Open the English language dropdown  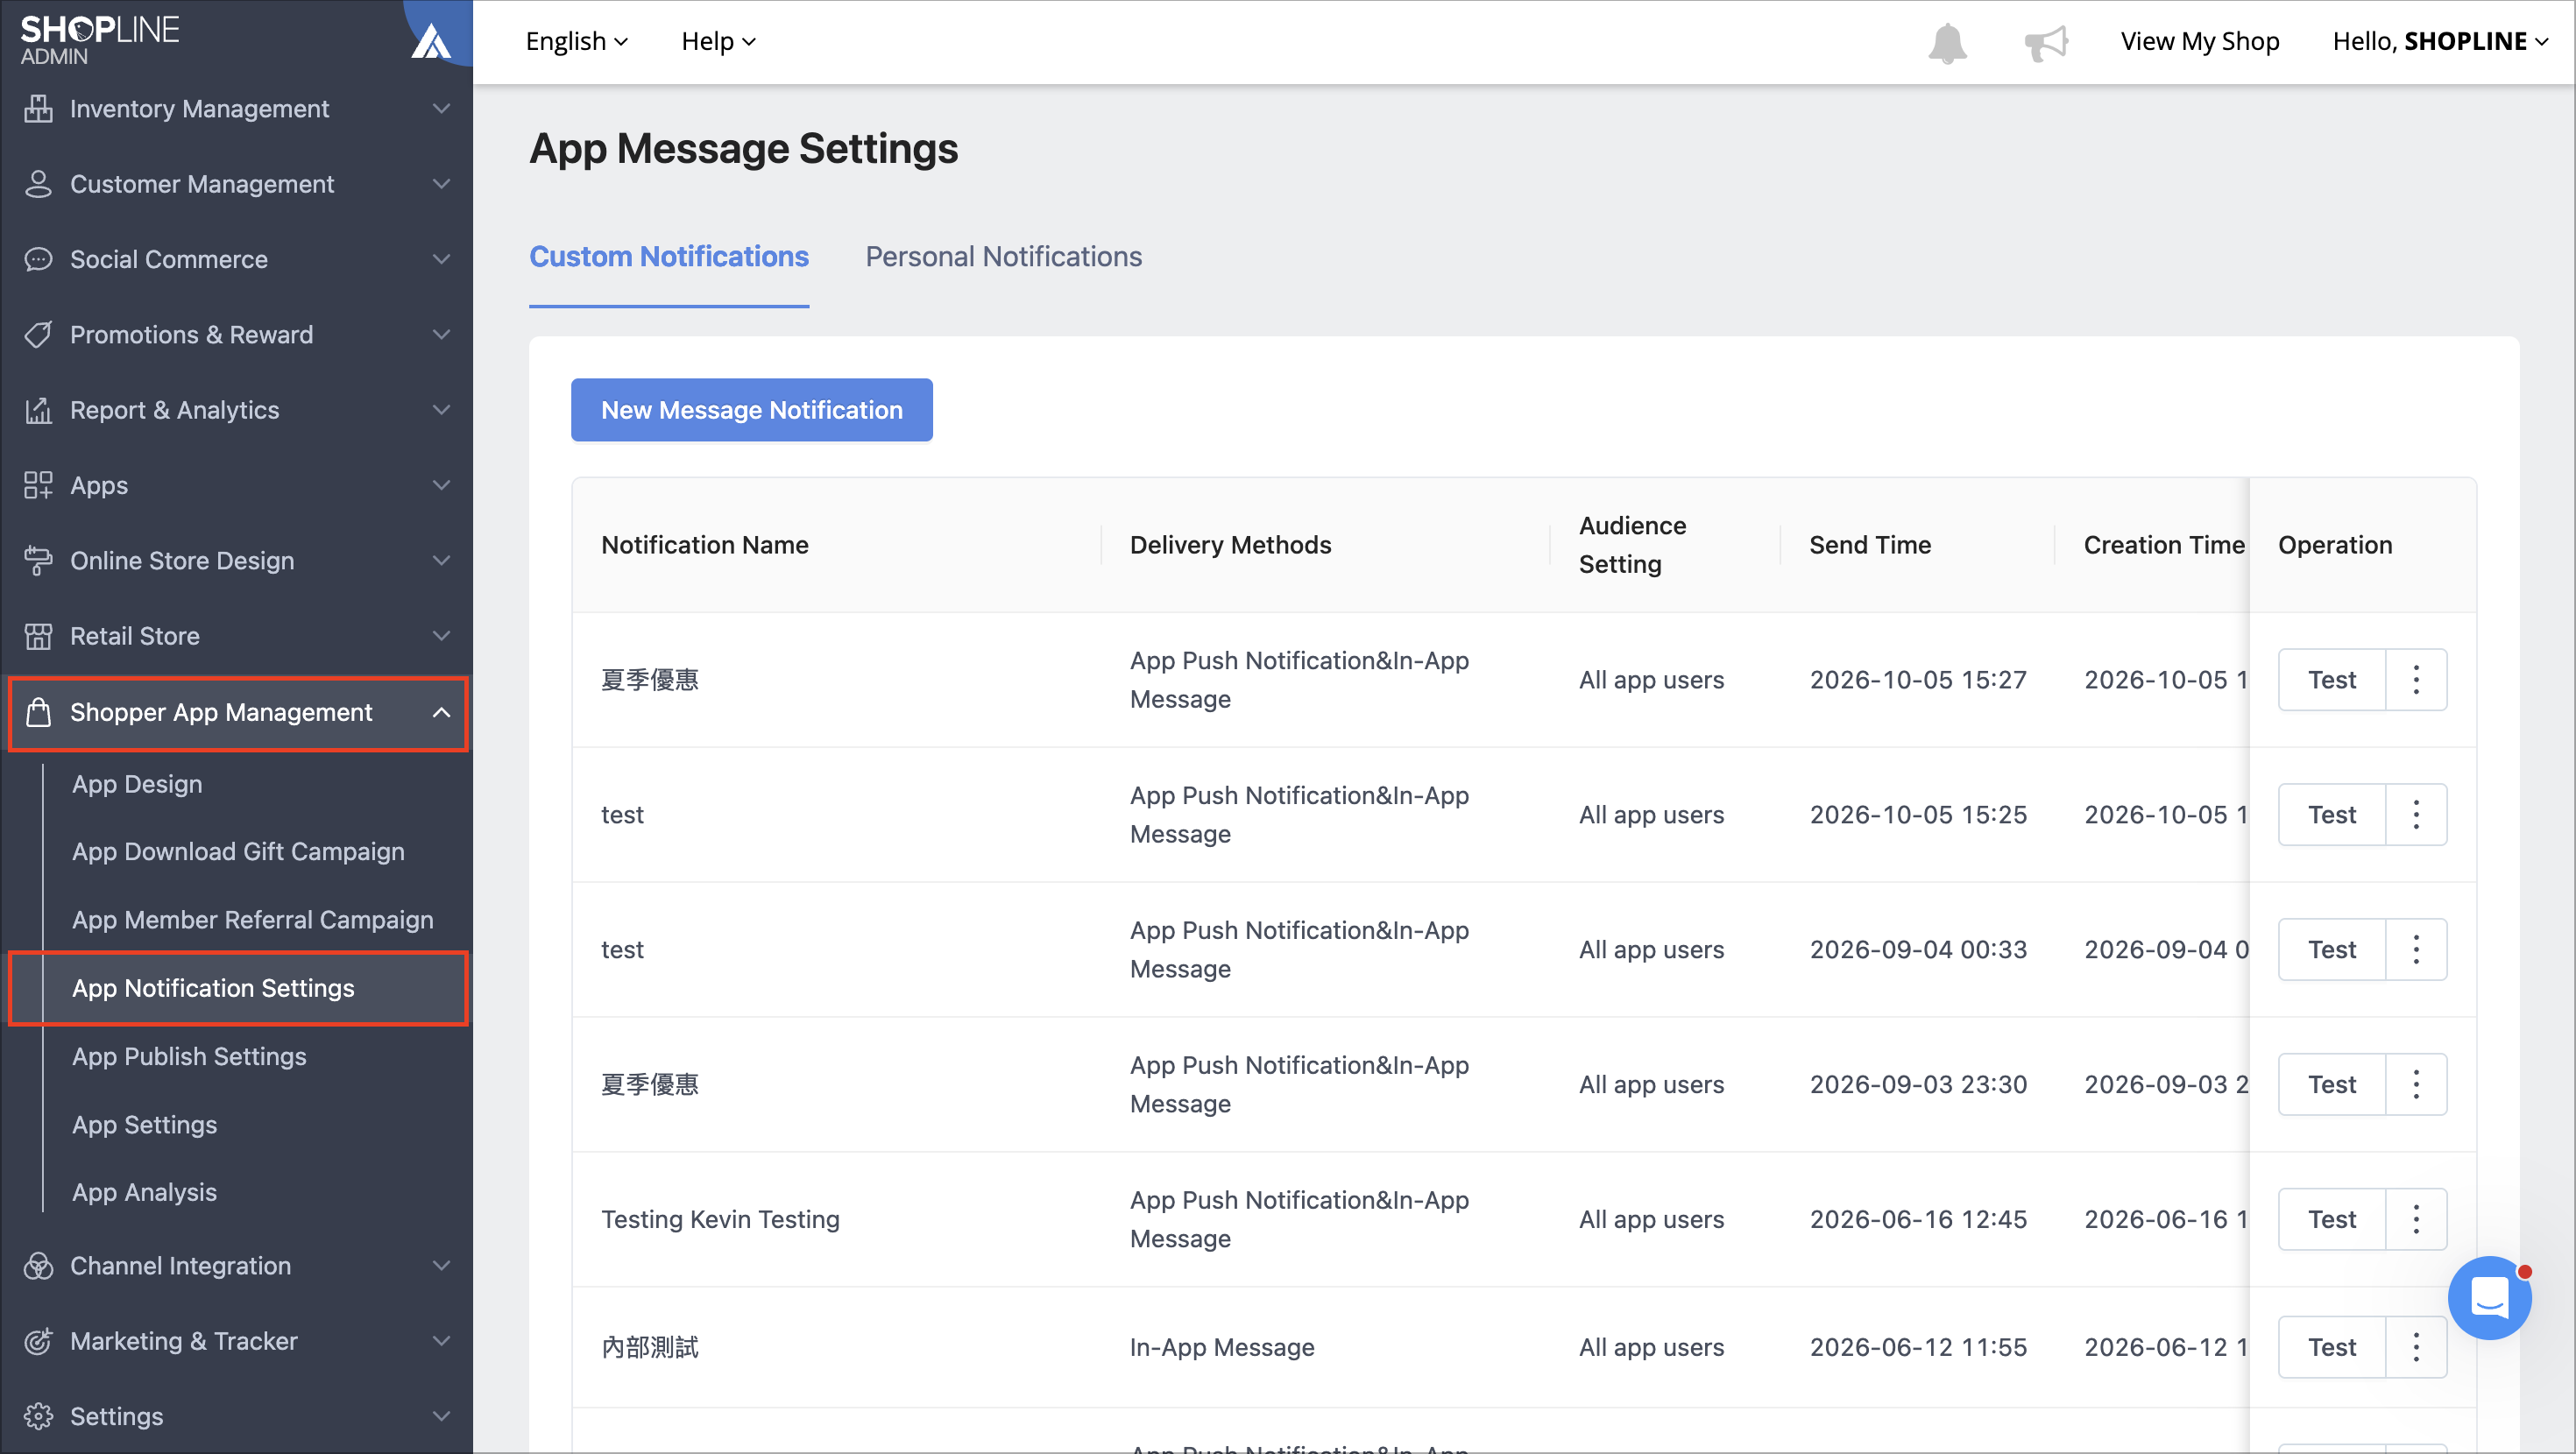(577, 41)
